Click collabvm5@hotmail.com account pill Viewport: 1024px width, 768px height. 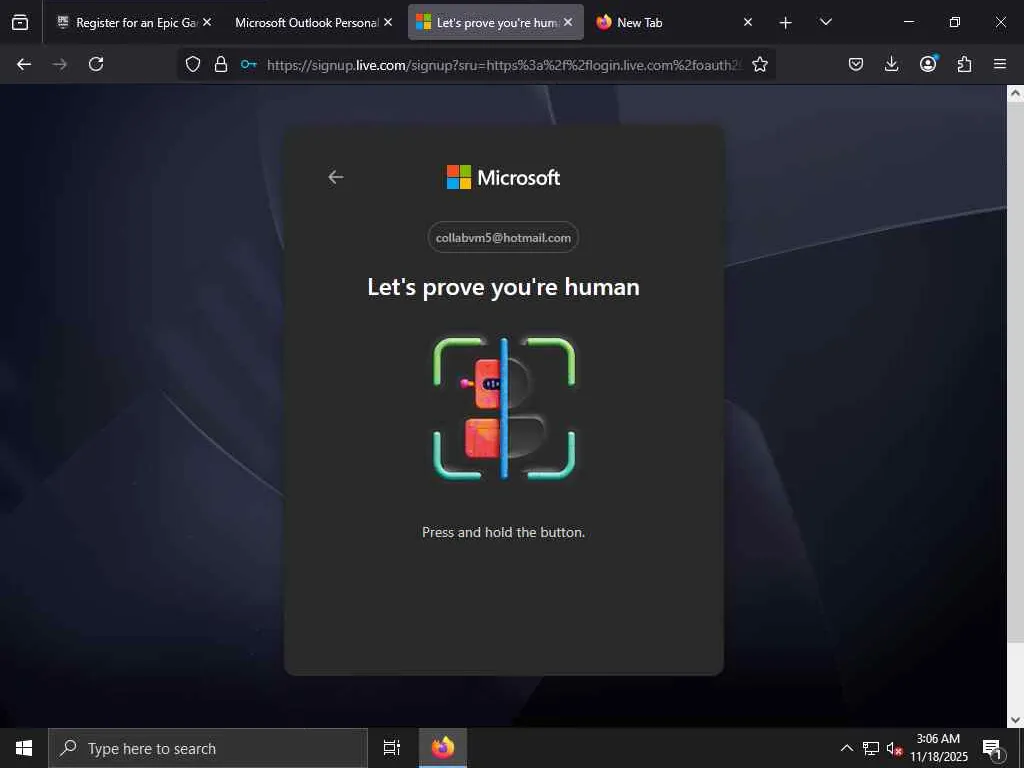click(503, 238)
